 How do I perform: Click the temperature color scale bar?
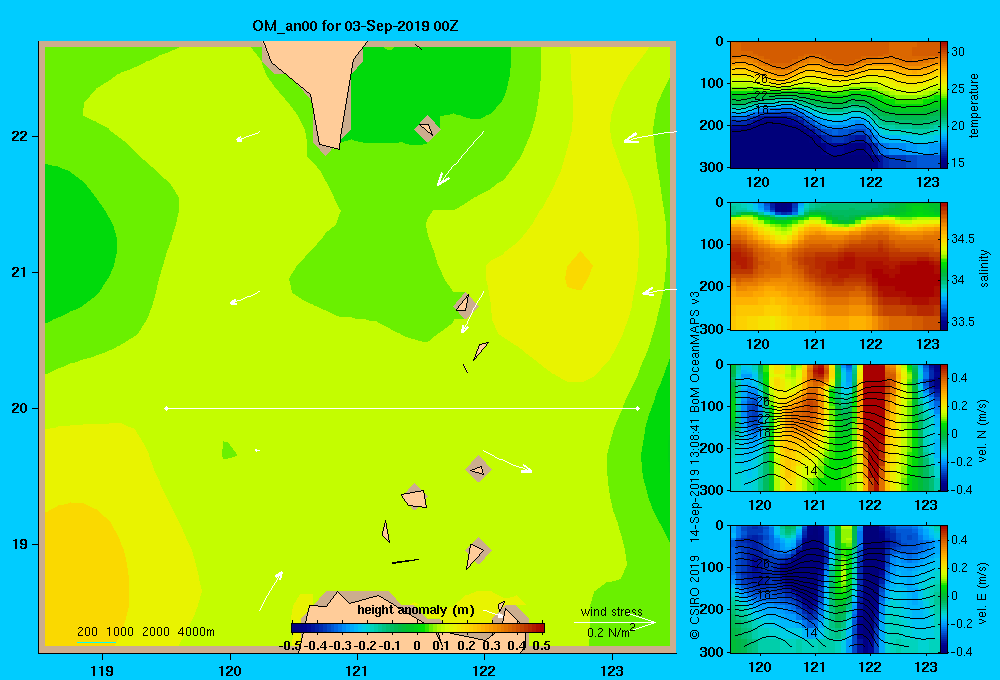(x=944, y=105)
